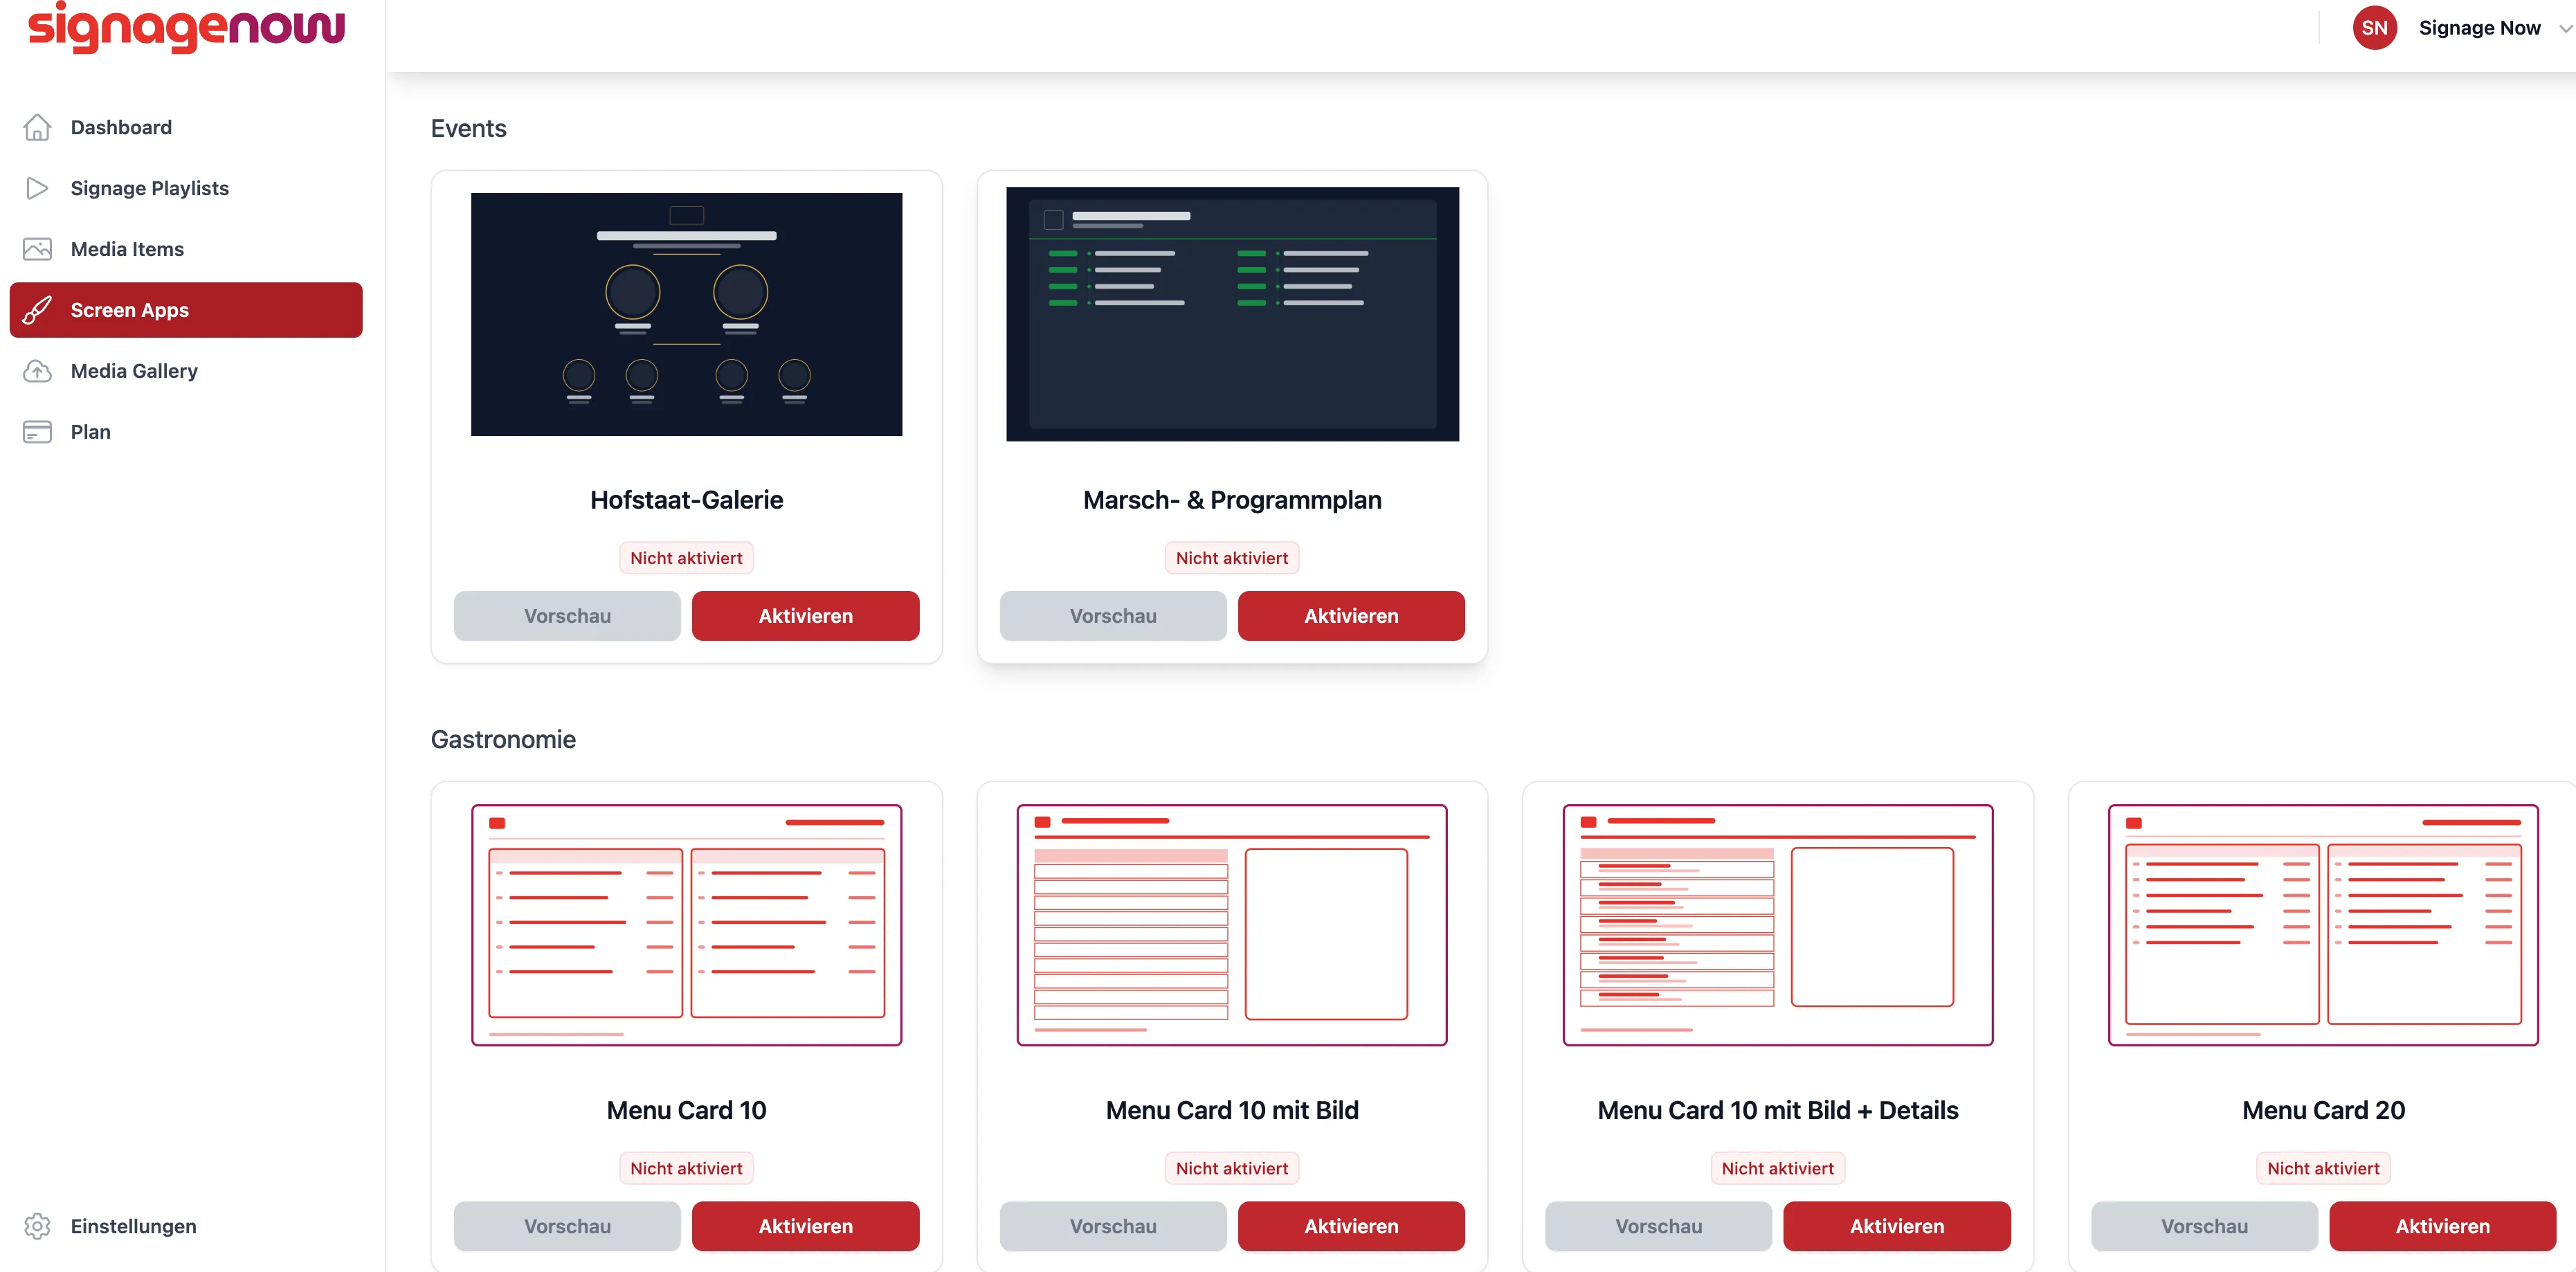
Task: Click the SN user avatar
Action: pyautogui.click(x=2374, y=28)
